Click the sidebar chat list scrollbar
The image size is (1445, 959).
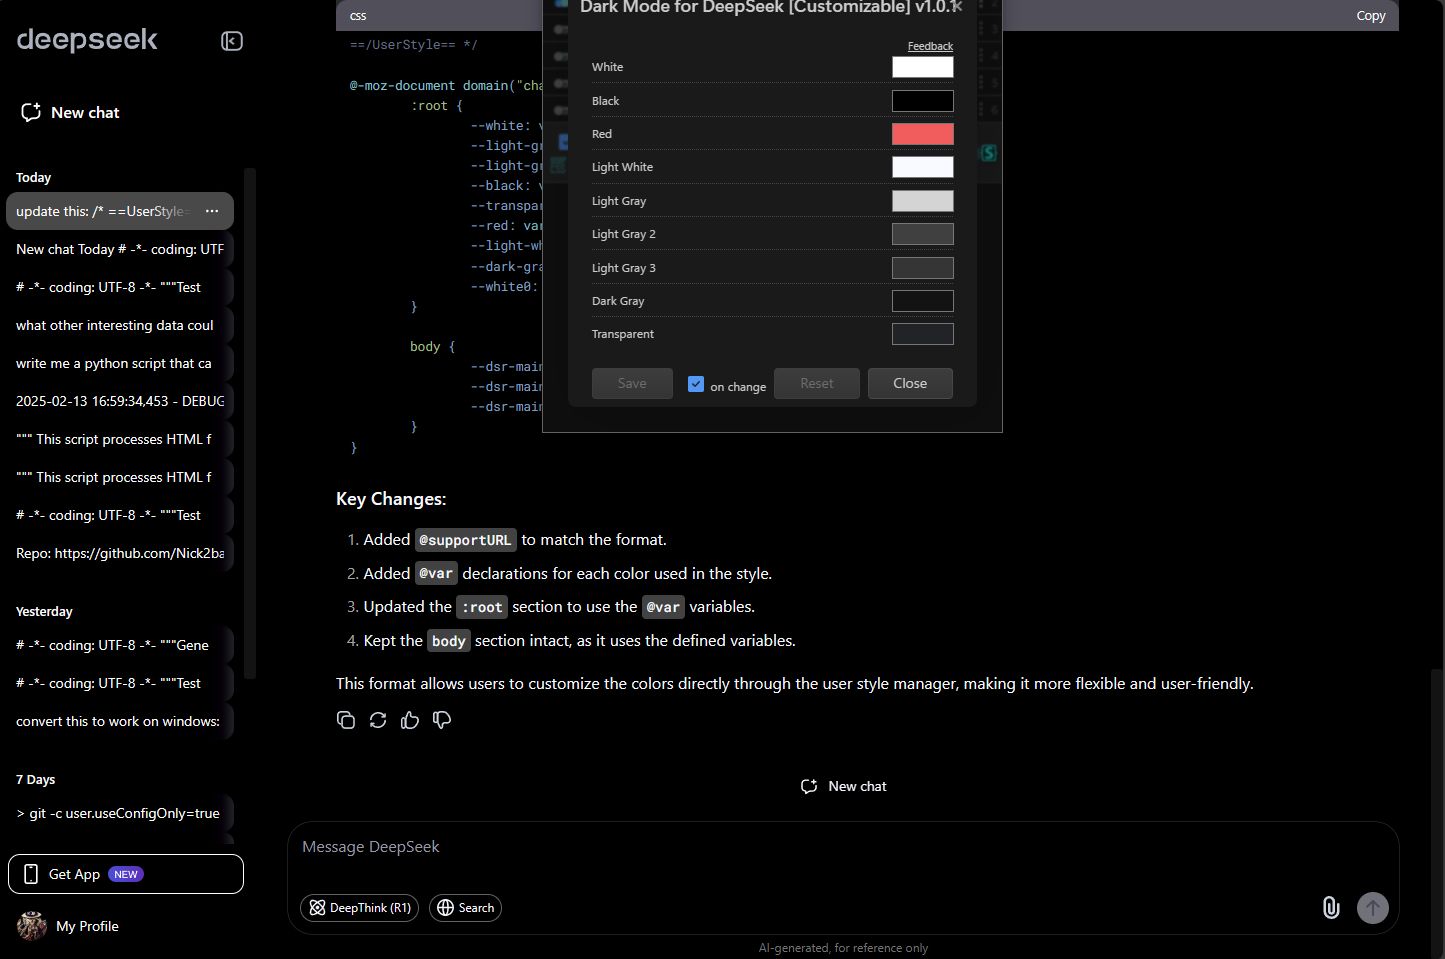(x=250, y=424)
